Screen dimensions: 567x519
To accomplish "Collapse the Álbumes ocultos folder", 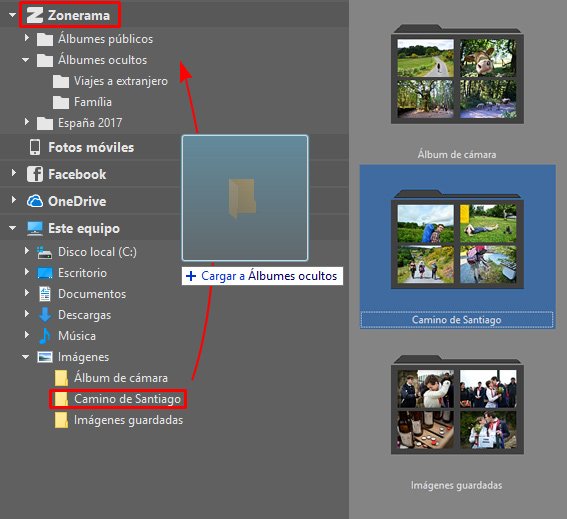I will 25,60.
